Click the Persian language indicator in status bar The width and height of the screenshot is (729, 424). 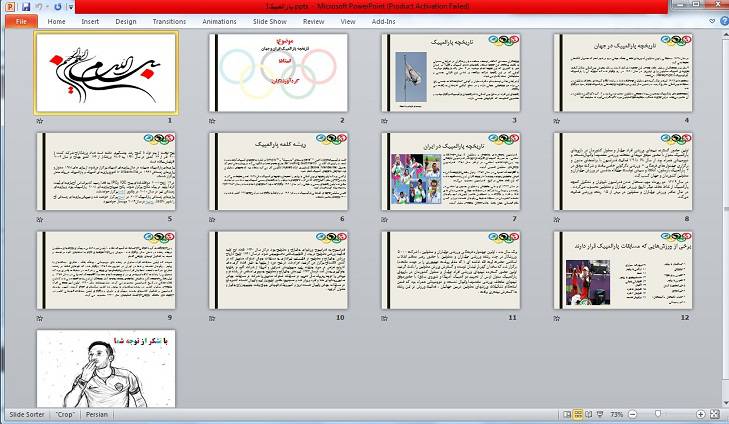point(97,413)
